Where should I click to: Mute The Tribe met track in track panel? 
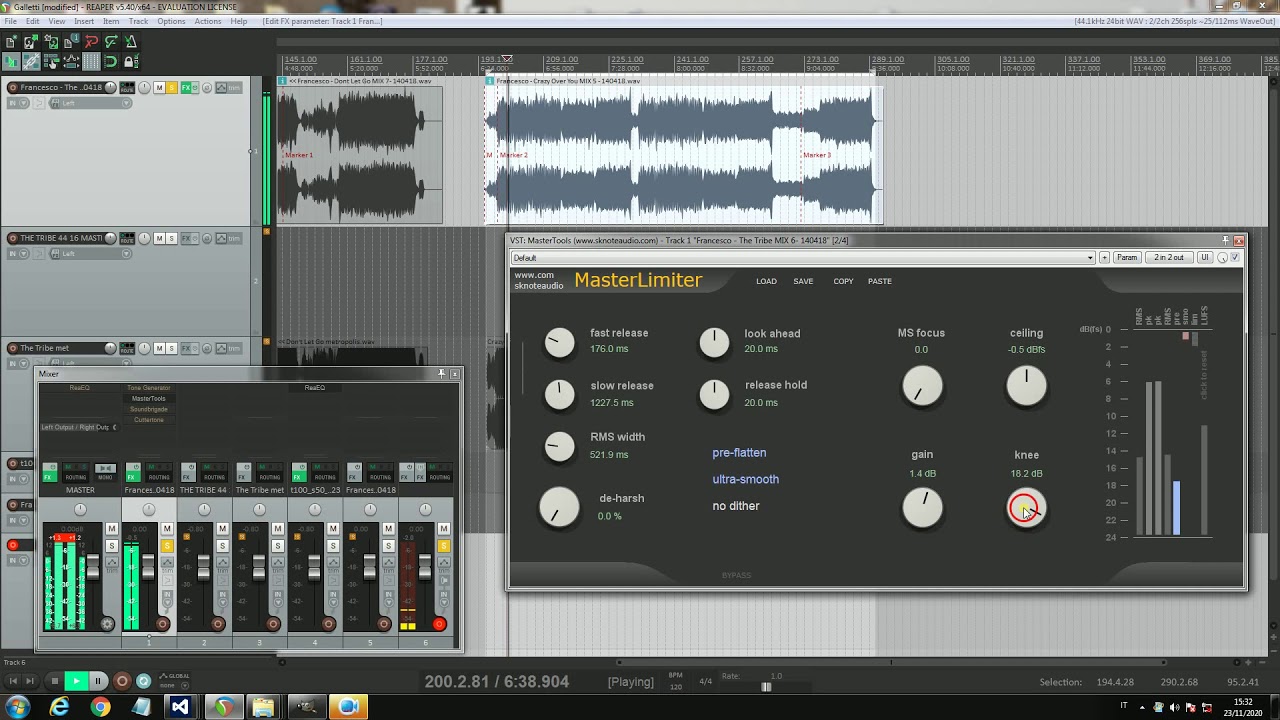pos(159,348)
